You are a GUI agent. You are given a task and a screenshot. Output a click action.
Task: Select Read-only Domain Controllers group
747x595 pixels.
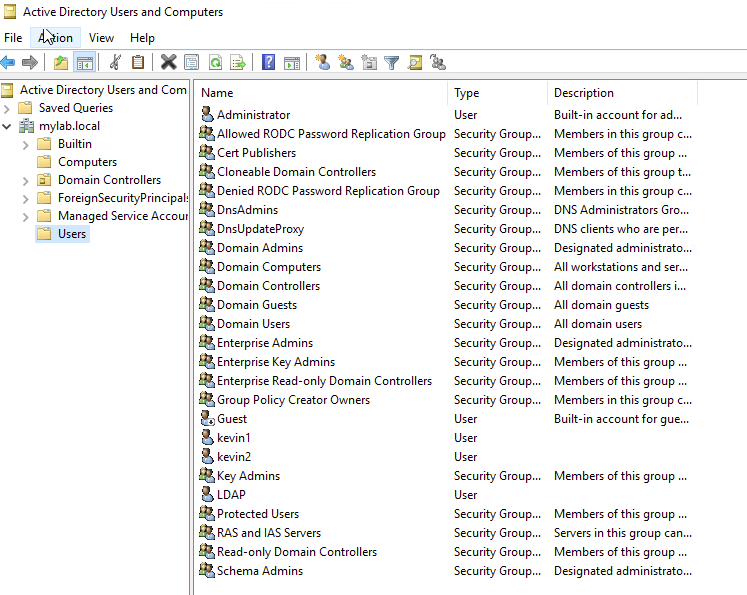pyautogui.click(x=297, y=552)
